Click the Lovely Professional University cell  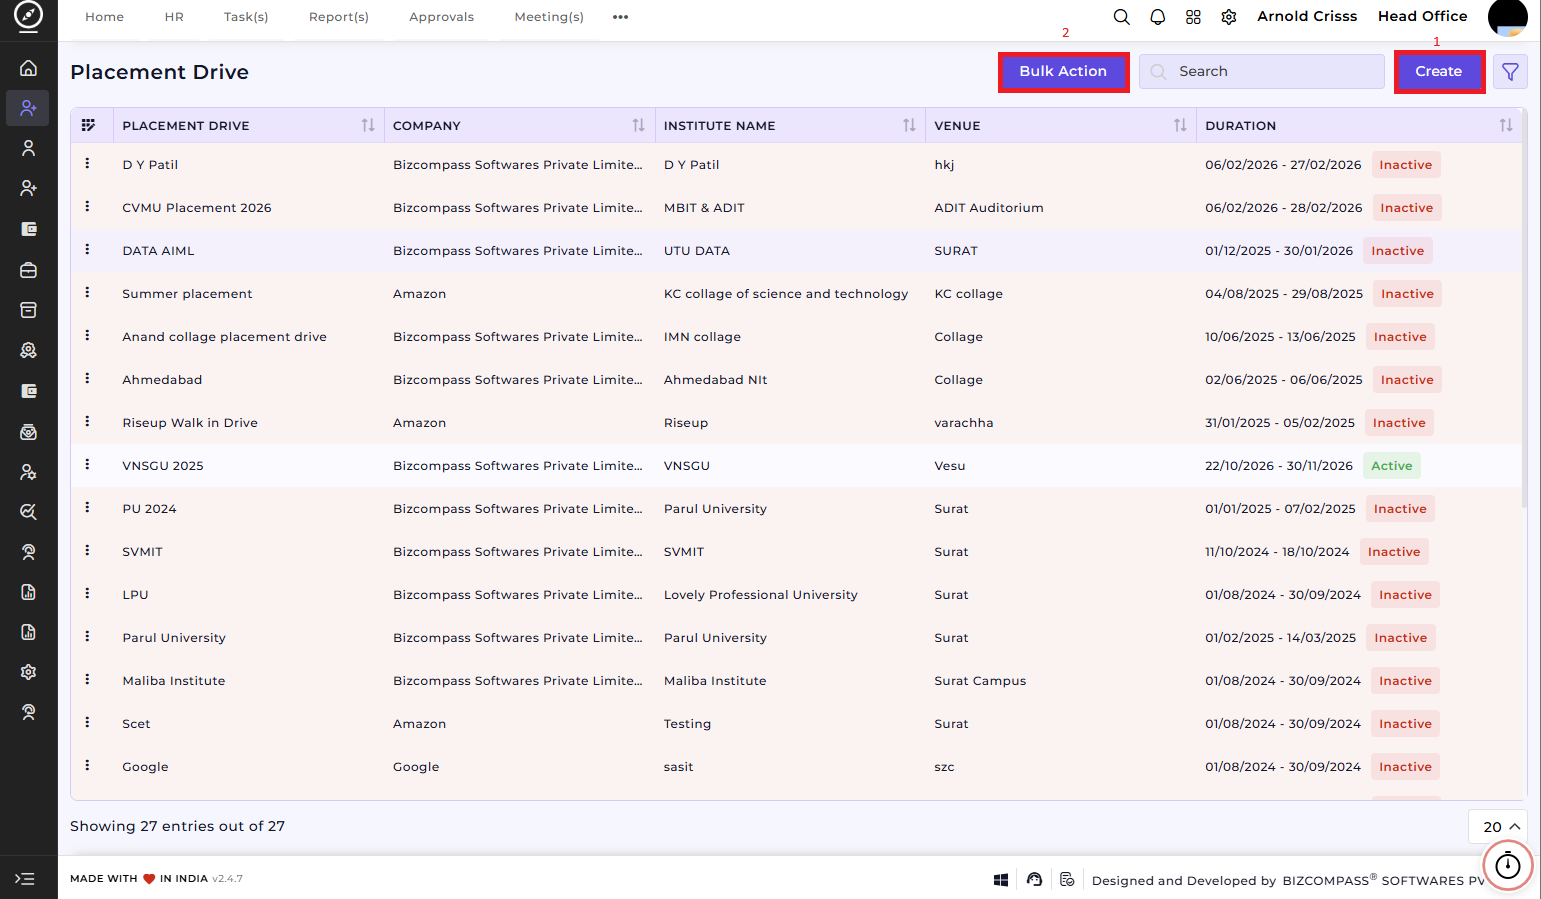[x=761, y=595]
